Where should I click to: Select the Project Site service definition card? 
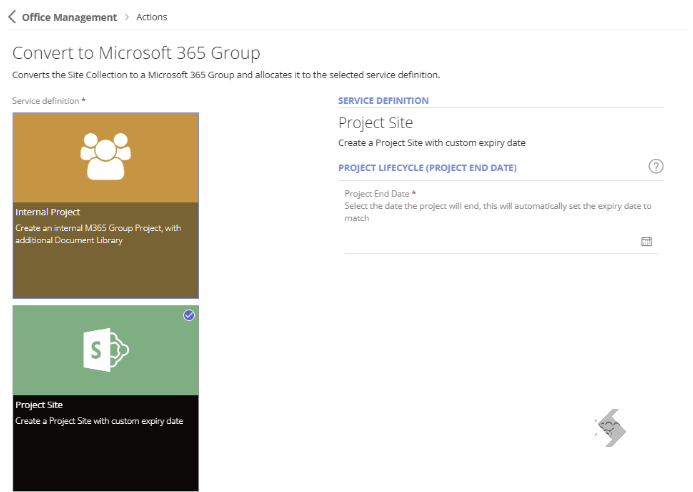click(106, 398)
